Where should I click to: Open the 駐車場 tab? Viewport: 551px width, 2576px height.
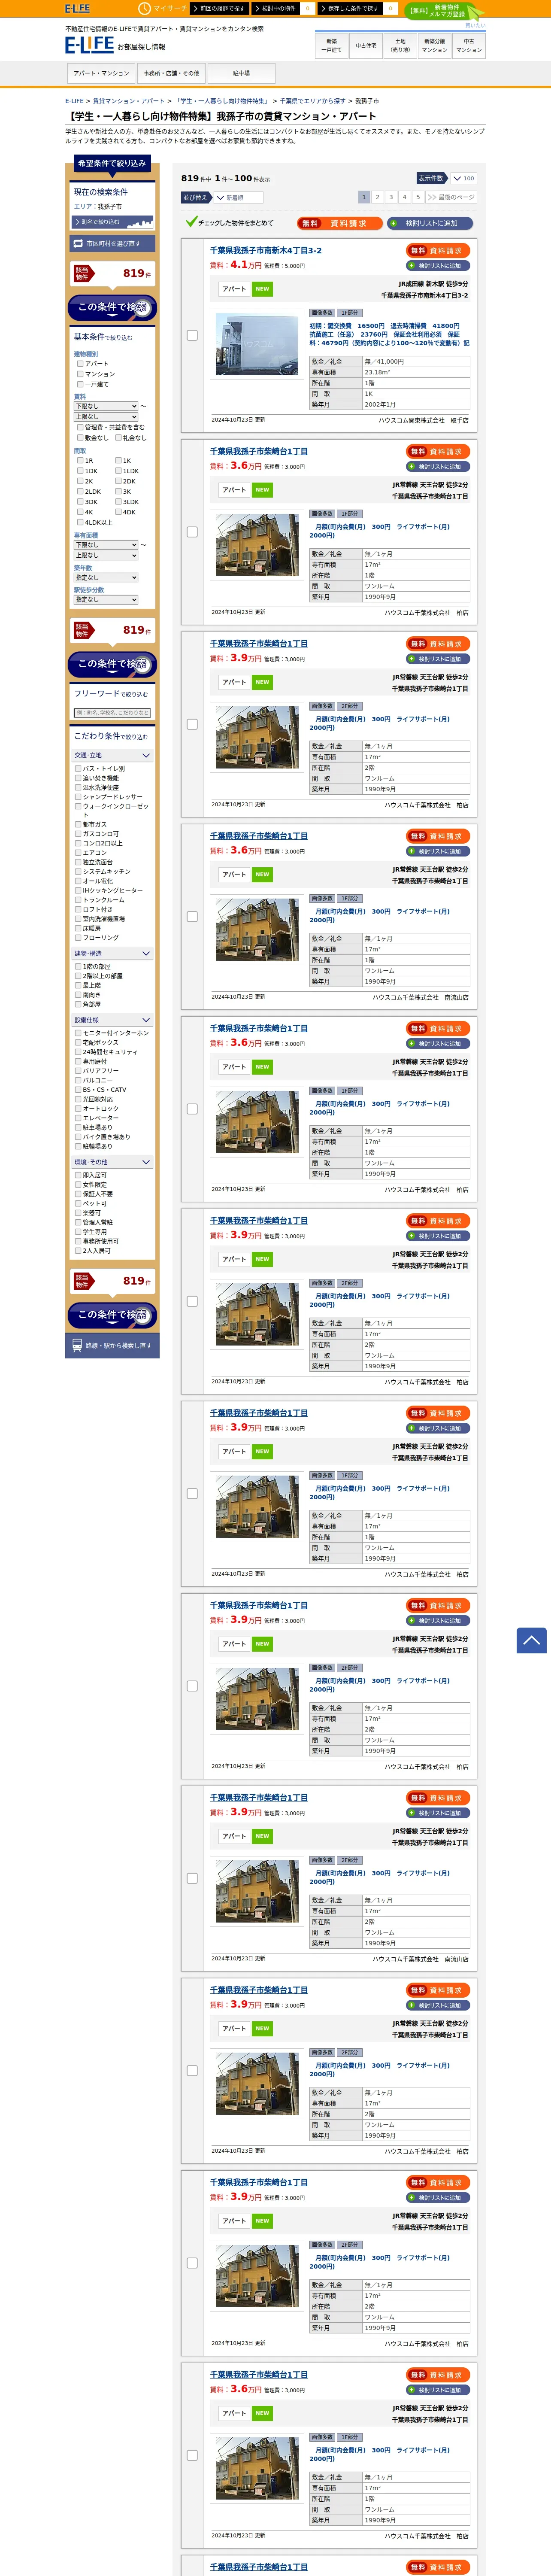tap(241, 73)
